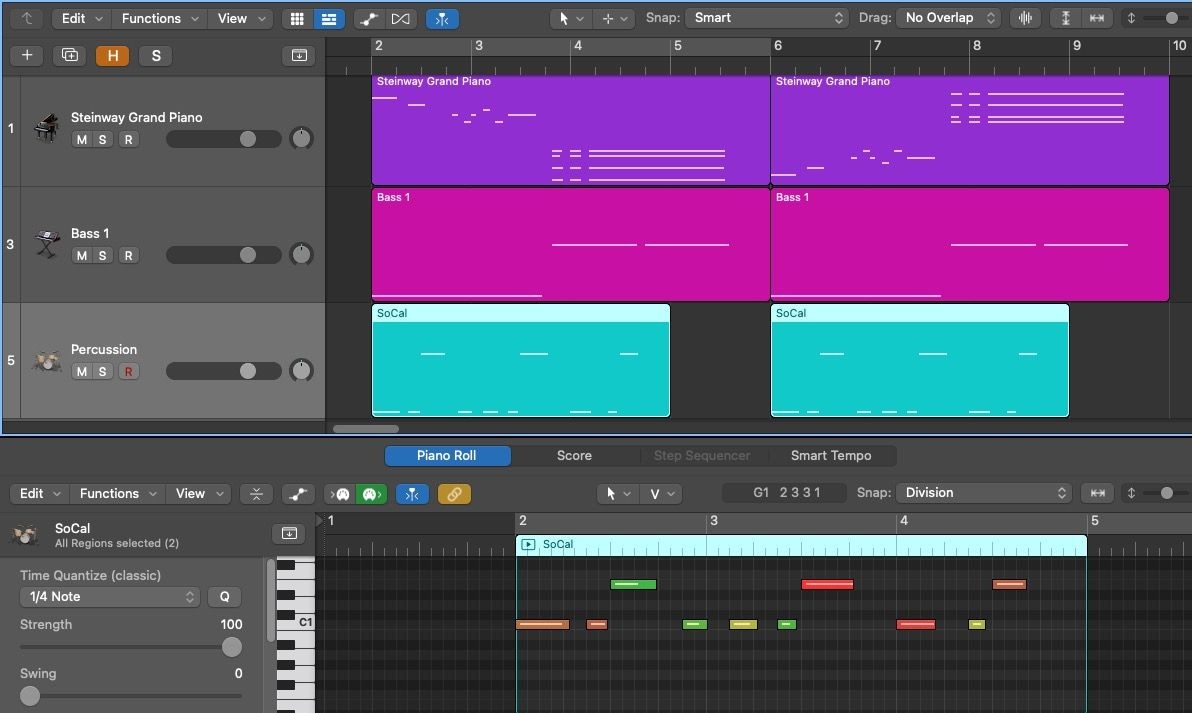This screenshot has width=1192, height=713.
Task: Toggle Catch Playhead in Tracks toolbar
Action: (x=442, y=18)
